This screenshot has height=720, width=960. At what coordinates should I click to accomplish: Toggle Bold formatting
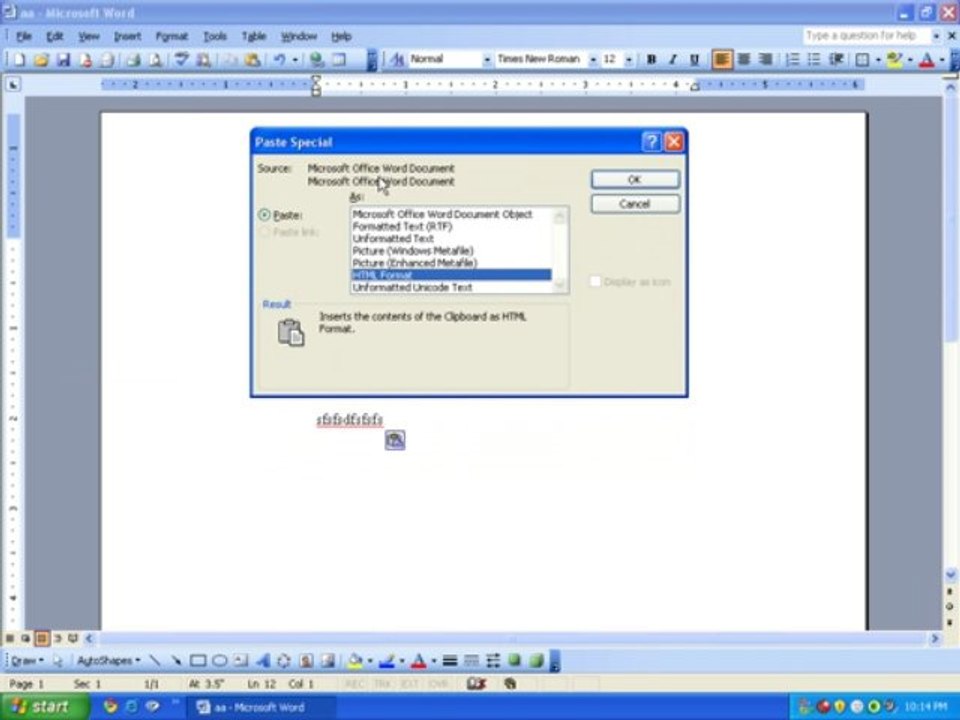pyautogui.click(x=651, y=59)
